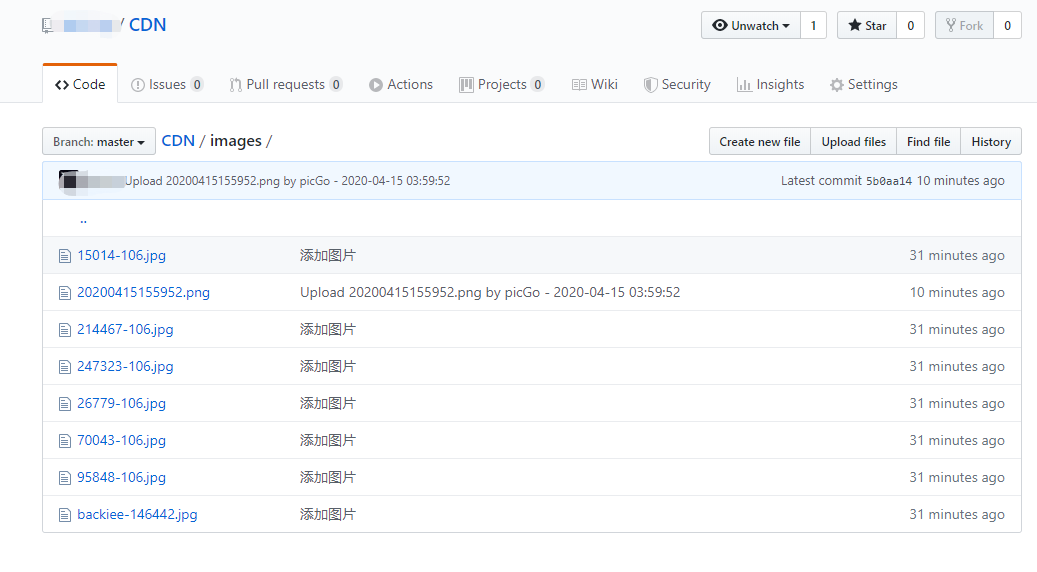Open commit message for 214467-106.jpg row

pyautogui.click(x=328, y=329)
